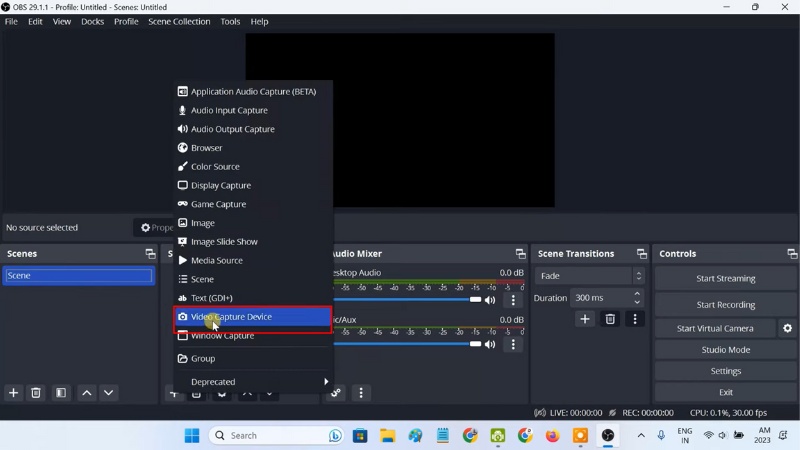This screenshot has height=450, width=800.
Task: Open Desktop Audio options menu dots
Action: [x=513, y=300]
